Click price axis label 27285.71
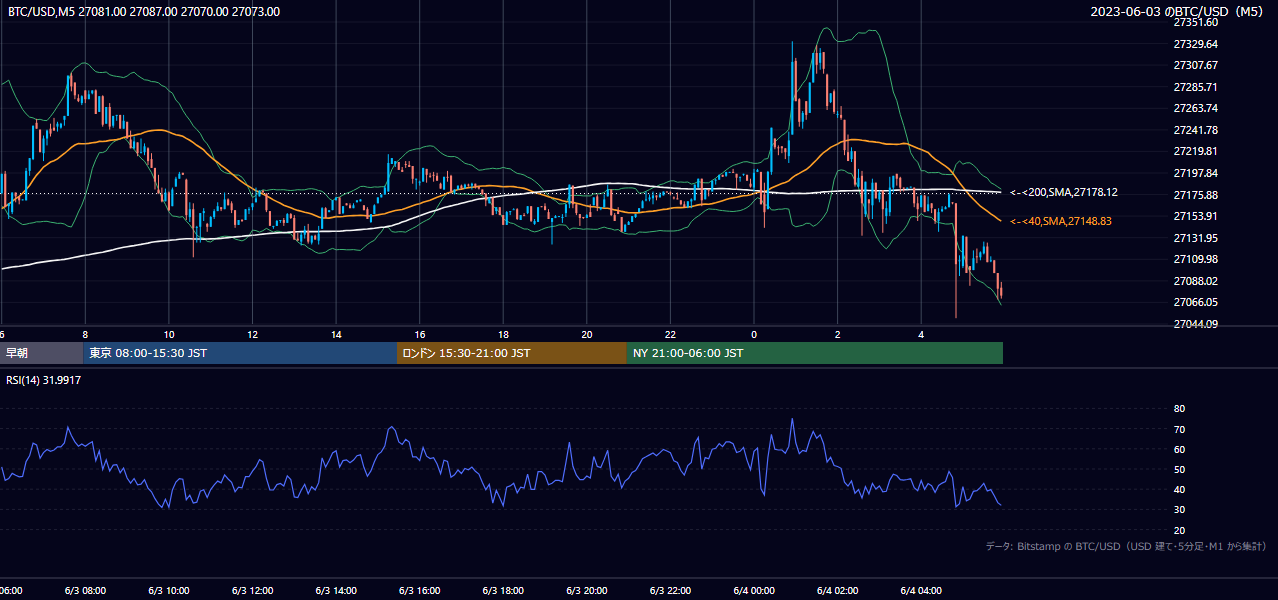1278x600 pixels. [1195, 87]
